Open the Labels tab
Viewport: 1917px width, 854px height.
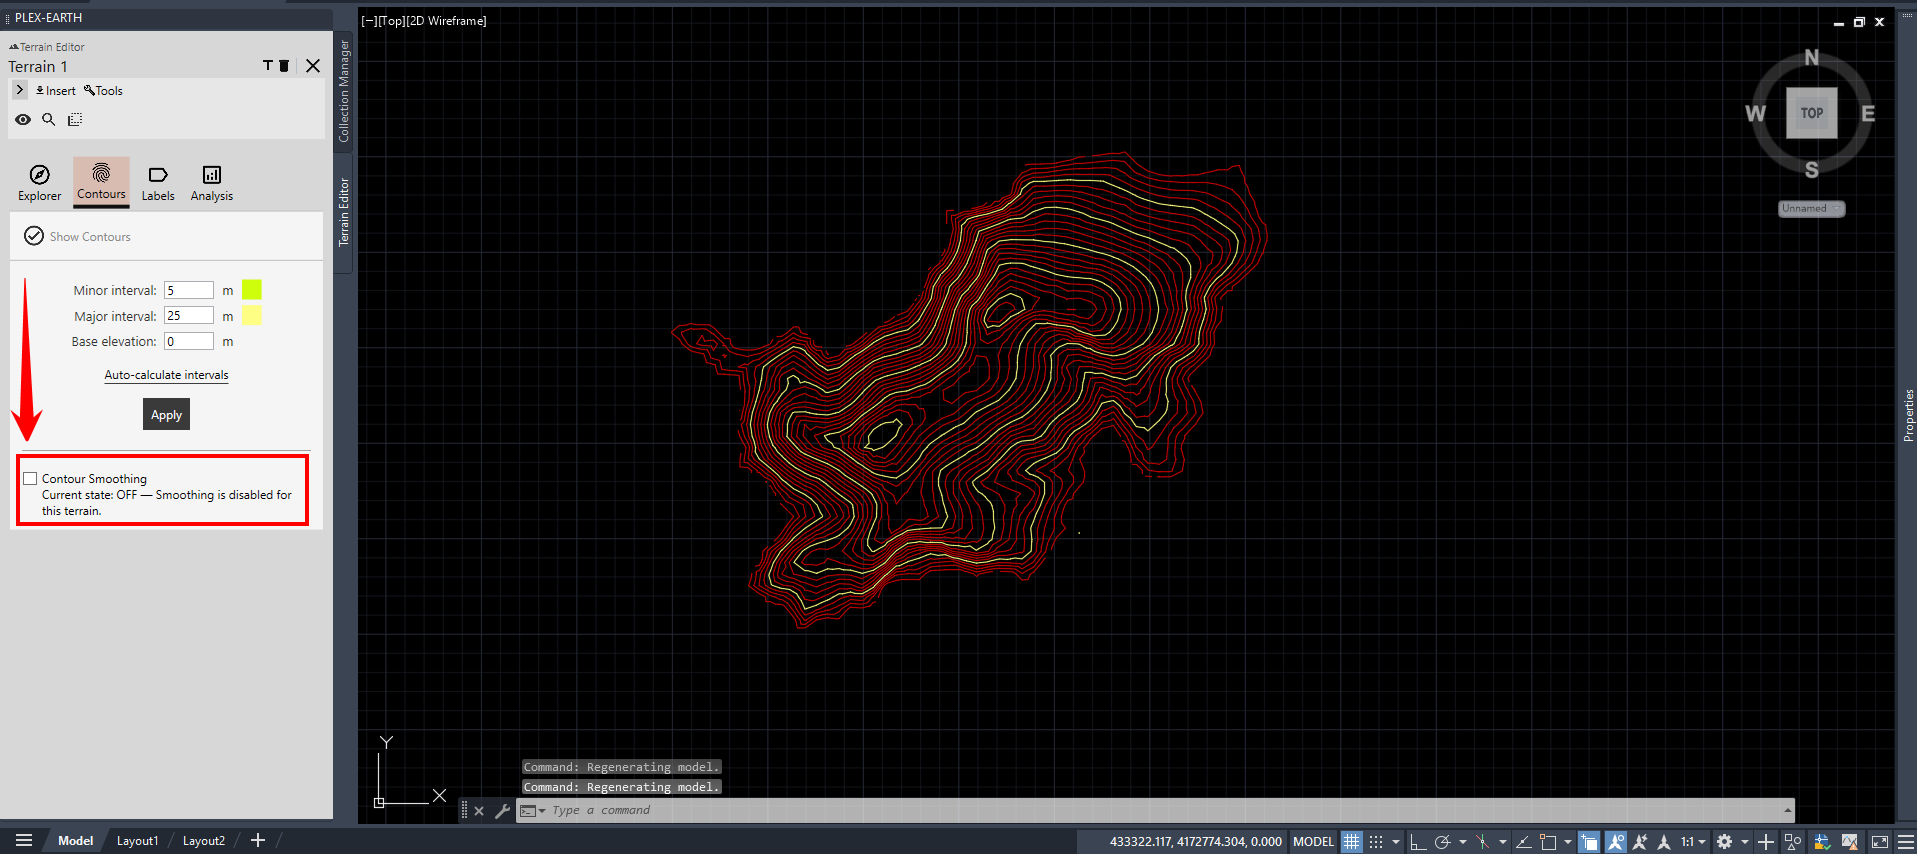158,183
